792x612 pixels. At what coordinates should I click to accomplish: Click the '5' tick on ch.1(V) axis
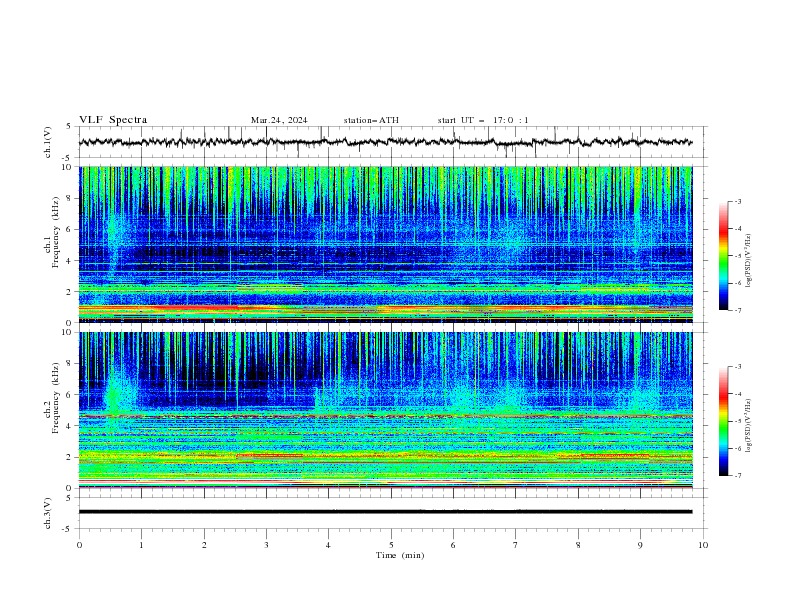click(70, 126)
